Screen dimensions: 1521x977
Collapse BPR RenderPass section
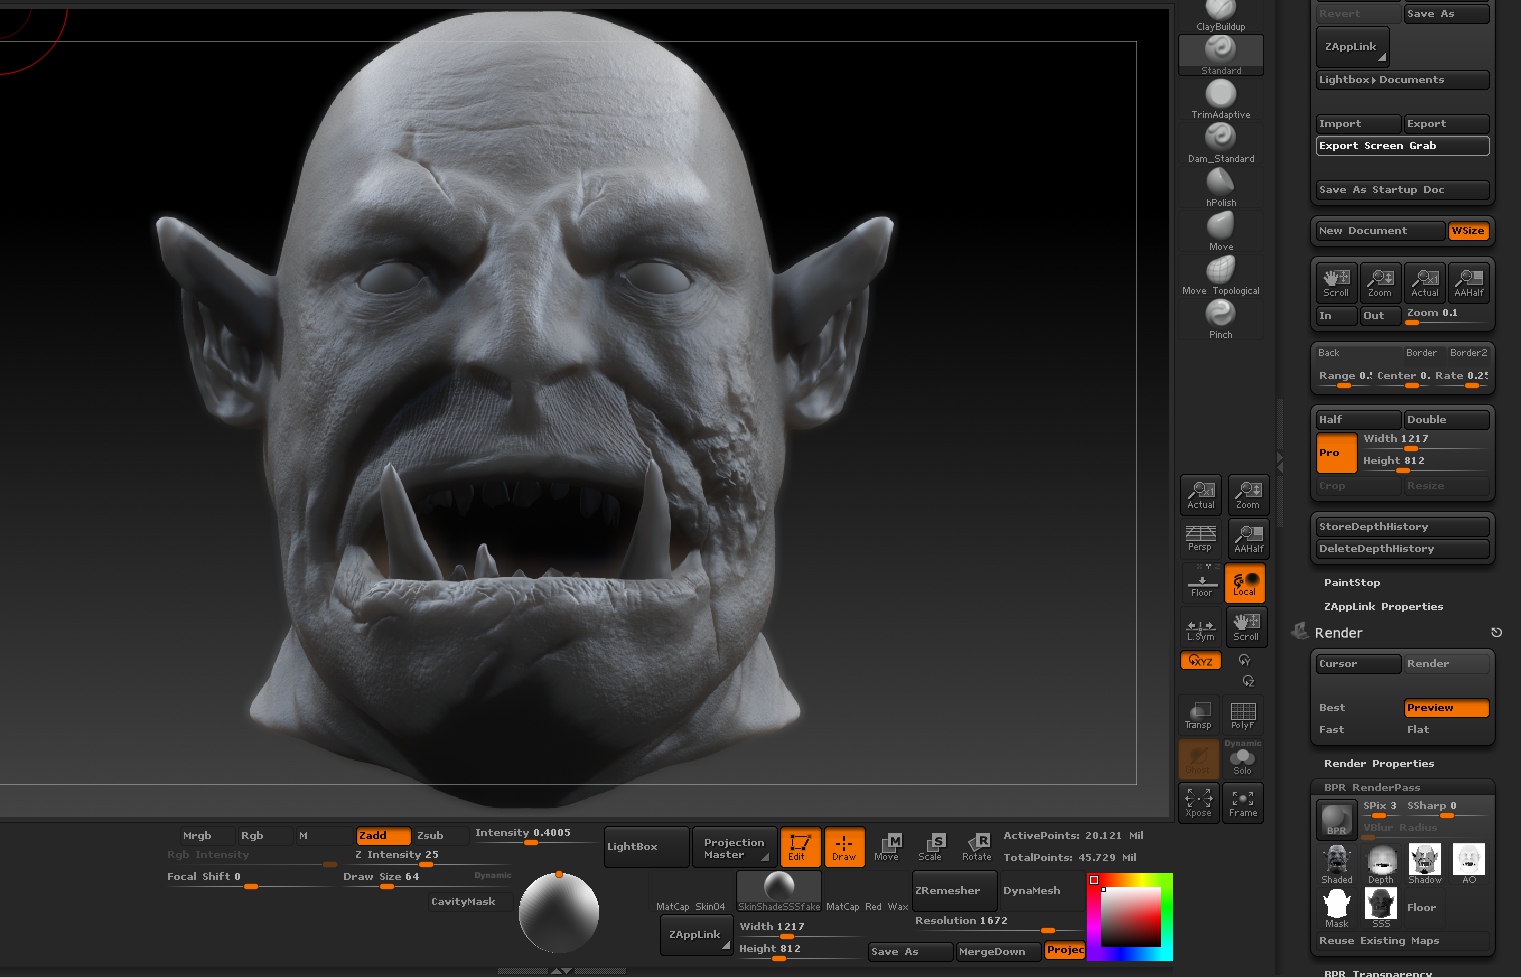pyautogui.click(x=1371, y=787)
